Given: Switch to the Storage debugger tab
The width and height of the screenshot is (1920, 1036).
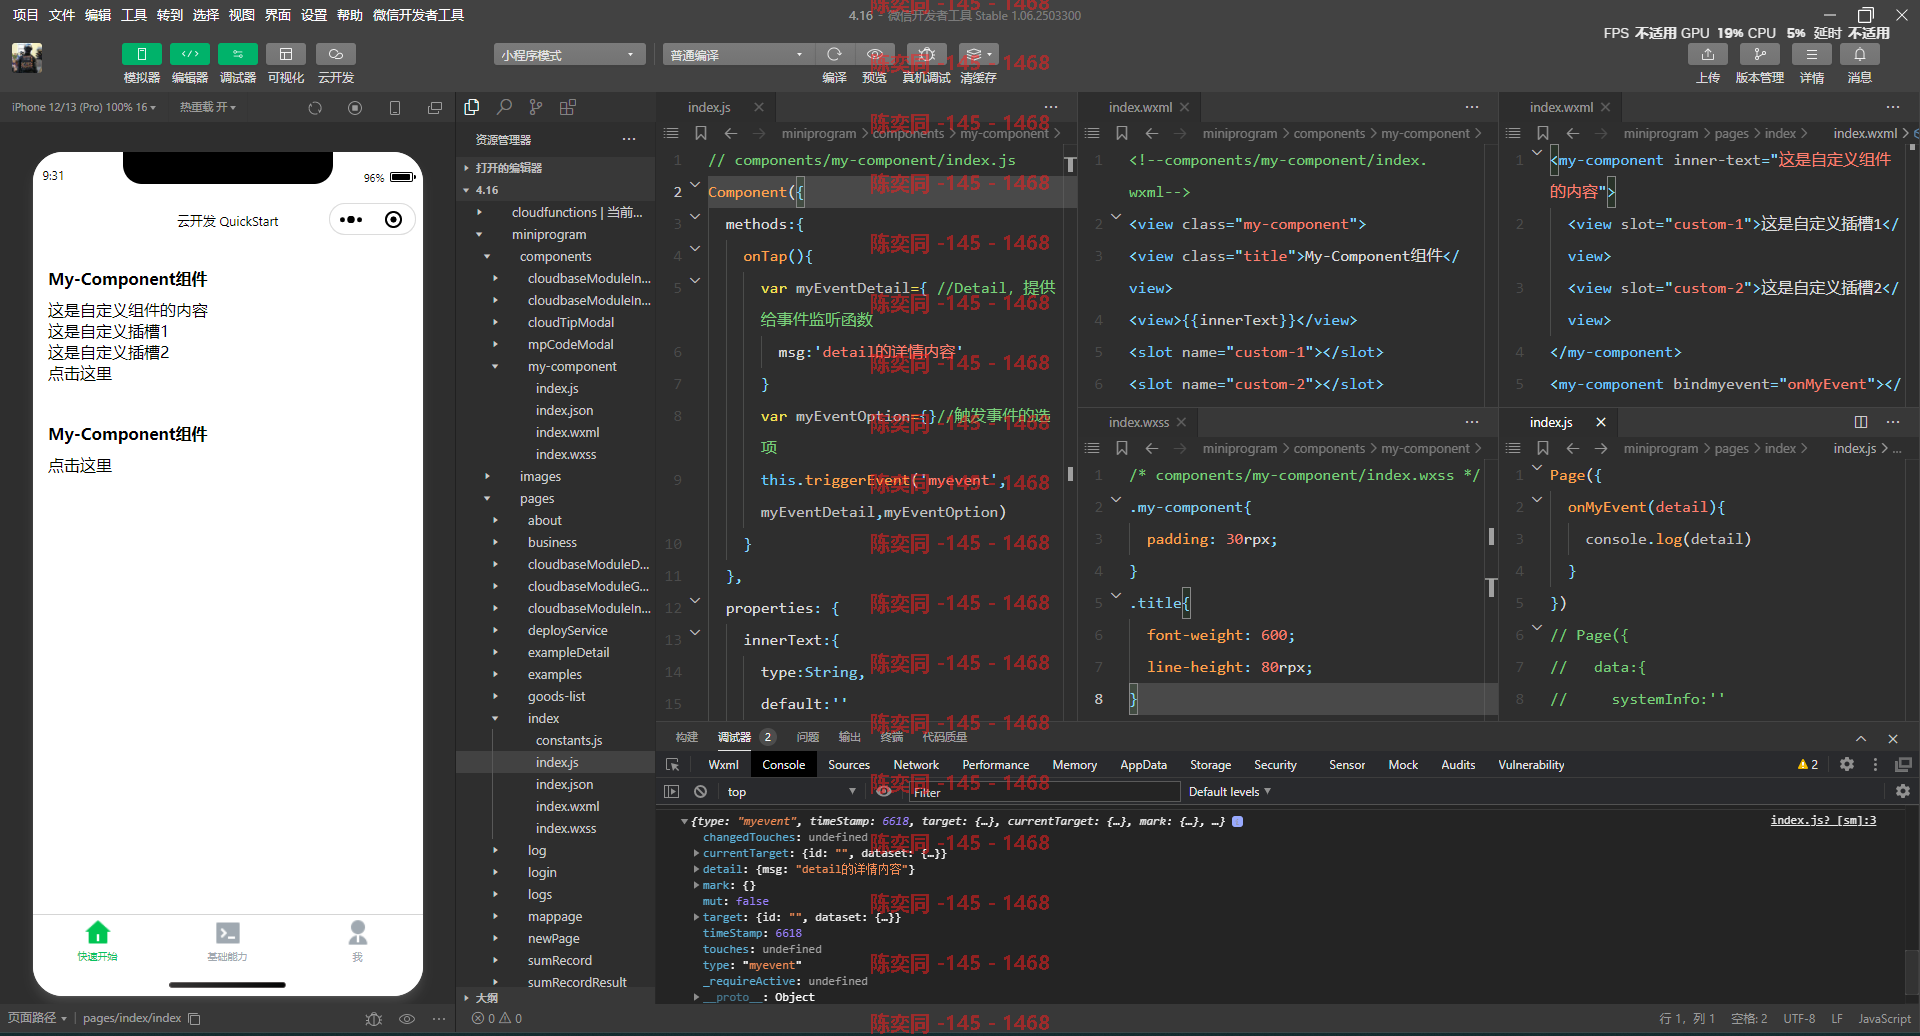Looking at the screenshot, I should pos(1210,764).
